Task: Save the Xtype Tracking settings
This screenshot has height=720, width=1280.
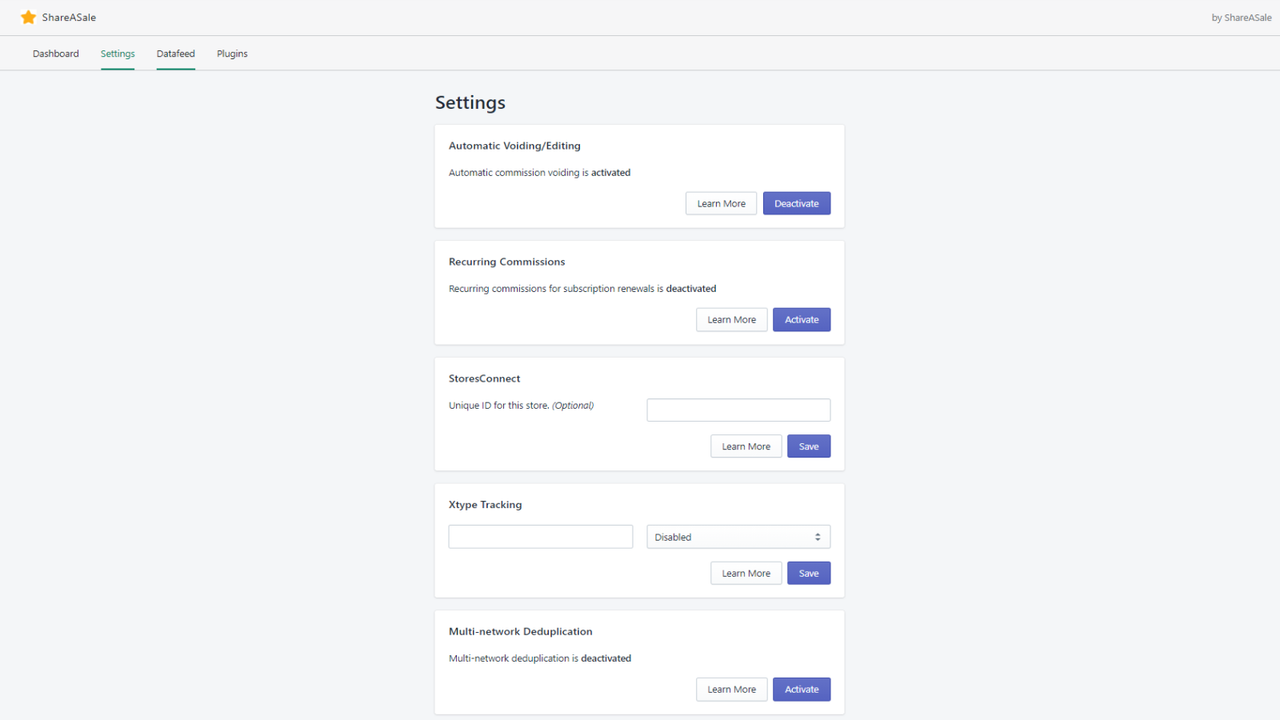Action: (x=808, y=573)
